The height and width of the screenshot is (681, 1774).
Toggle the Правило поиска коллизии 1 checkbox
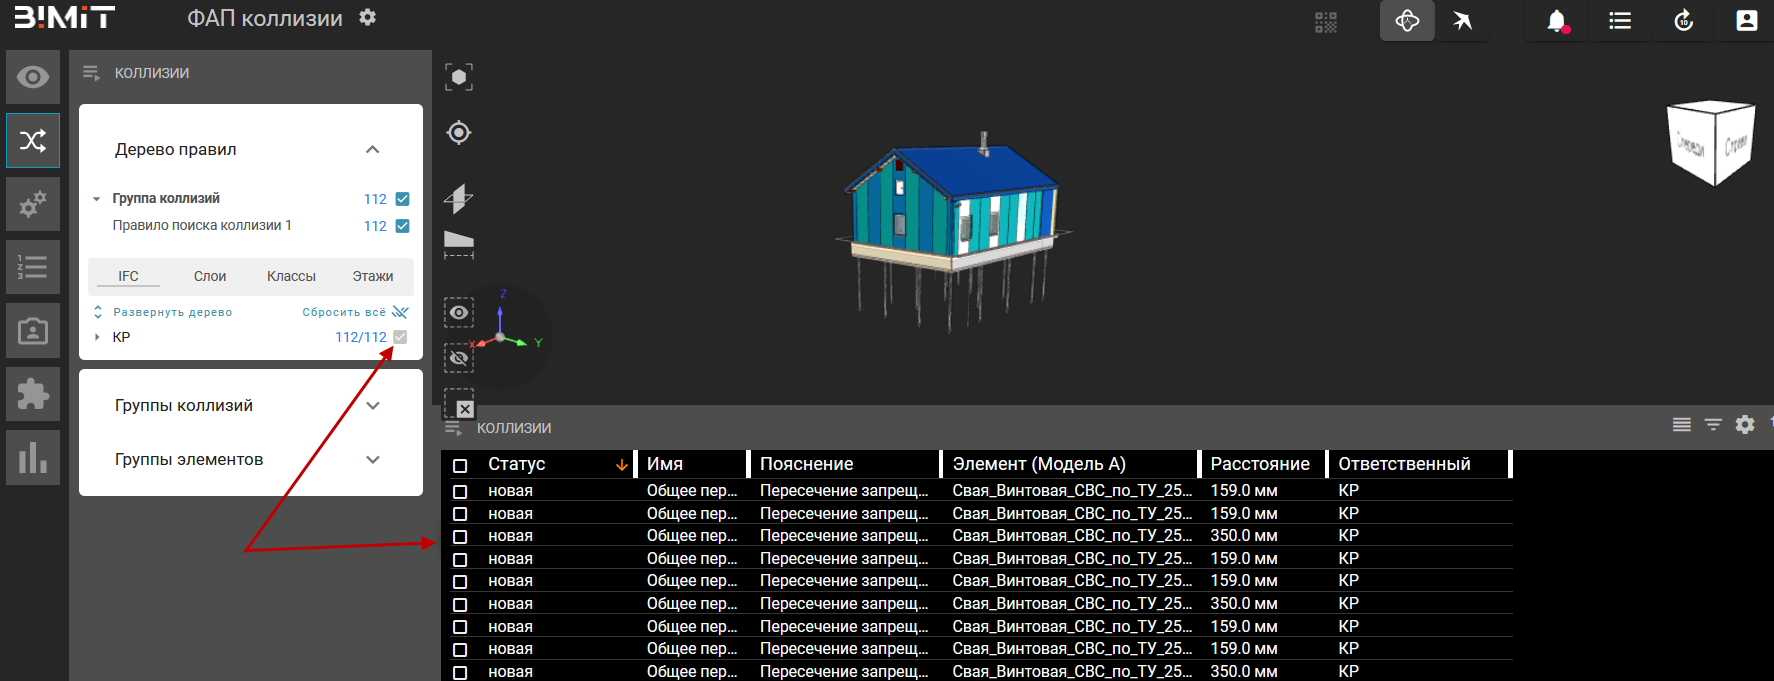pos(402,226)
